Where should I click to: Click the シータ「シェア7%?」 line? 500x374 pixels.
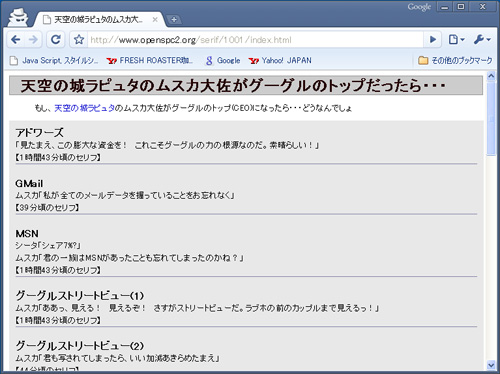tap(48, 245)
